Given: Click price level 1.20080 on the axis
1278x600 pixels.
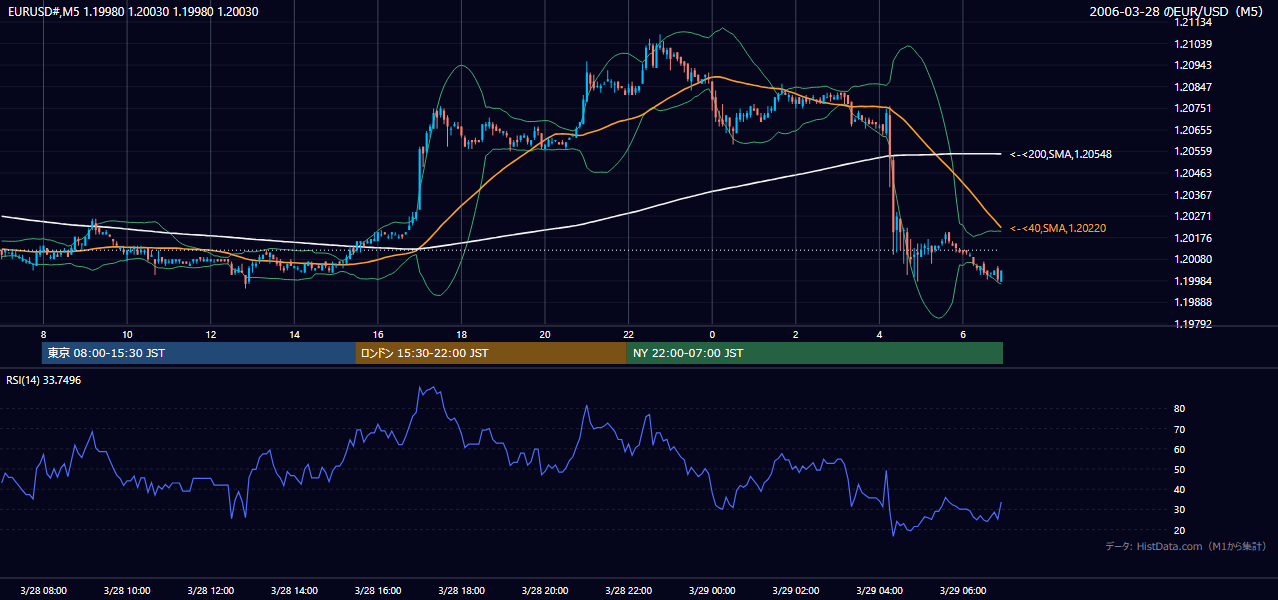Looking at the screenshot, I should coord(1194,259).
